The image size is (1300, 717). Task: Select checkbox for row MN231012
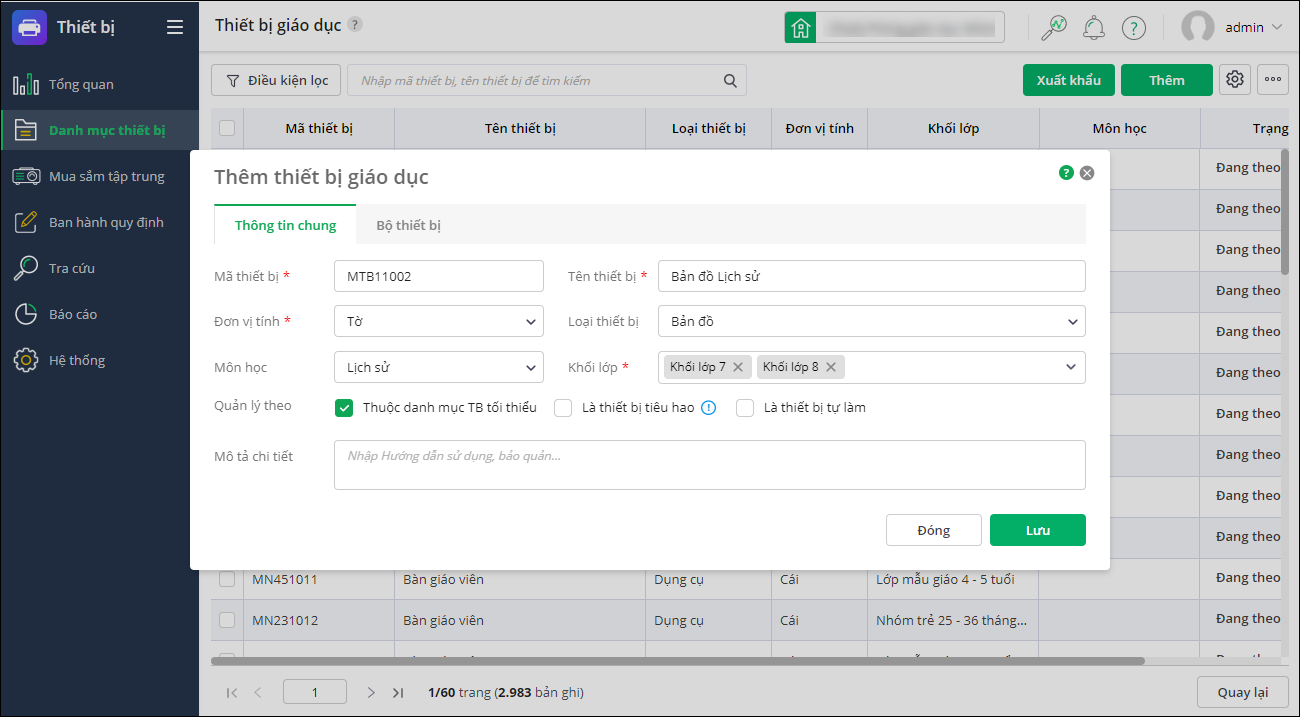227,620
